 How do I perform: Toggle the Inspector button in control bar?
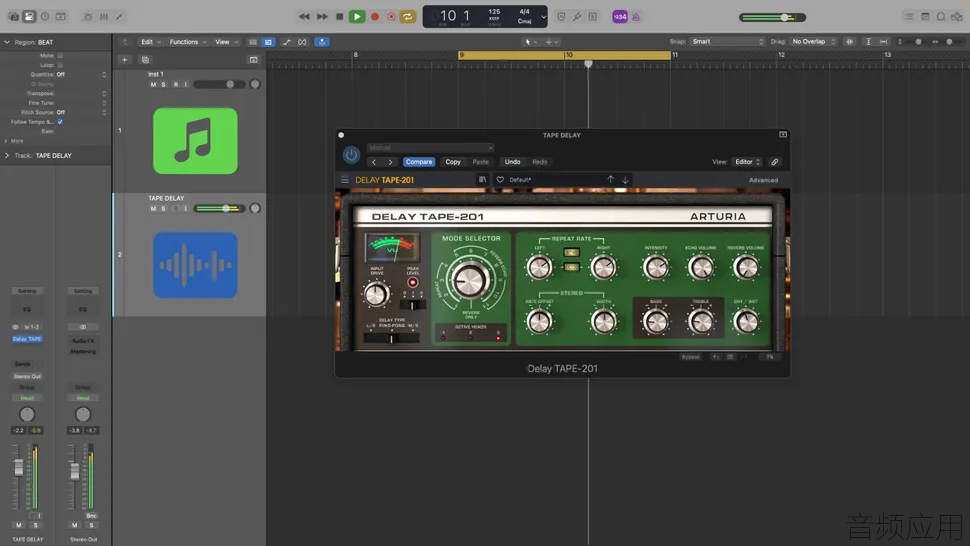tap(29, 17)
